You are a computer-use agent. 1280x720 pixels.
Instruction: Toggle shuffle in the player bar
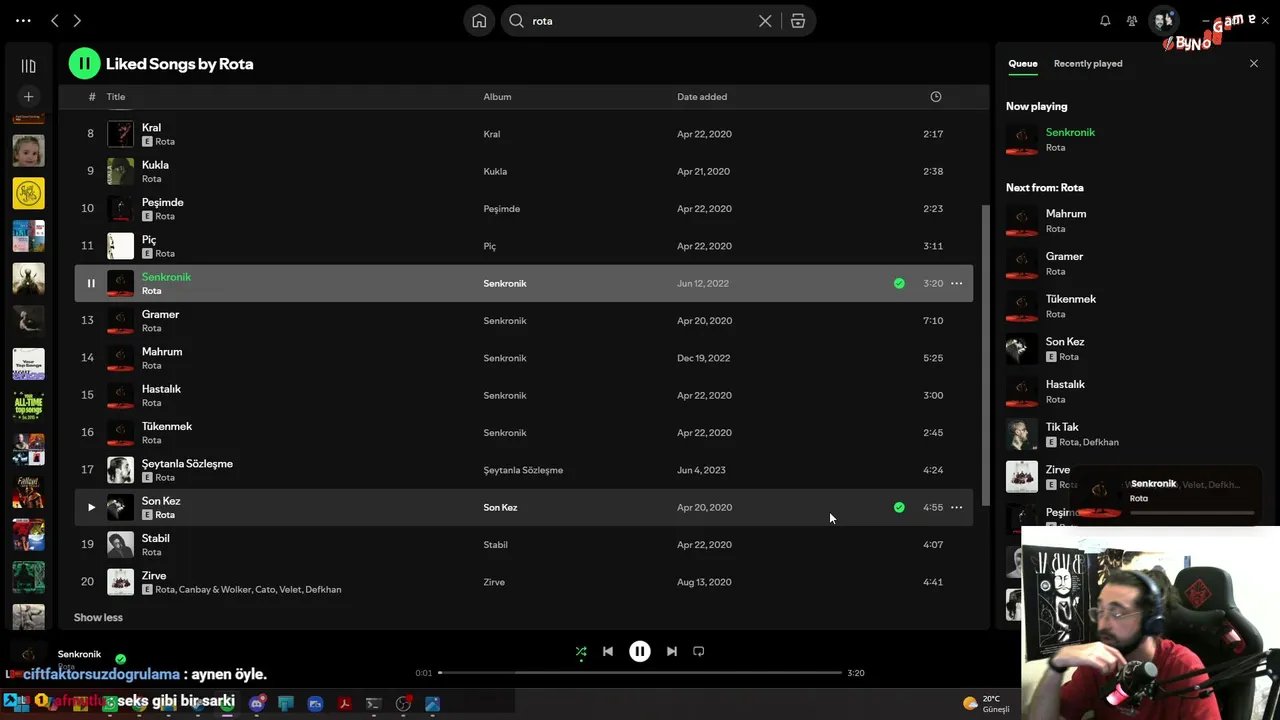(581, 652)
